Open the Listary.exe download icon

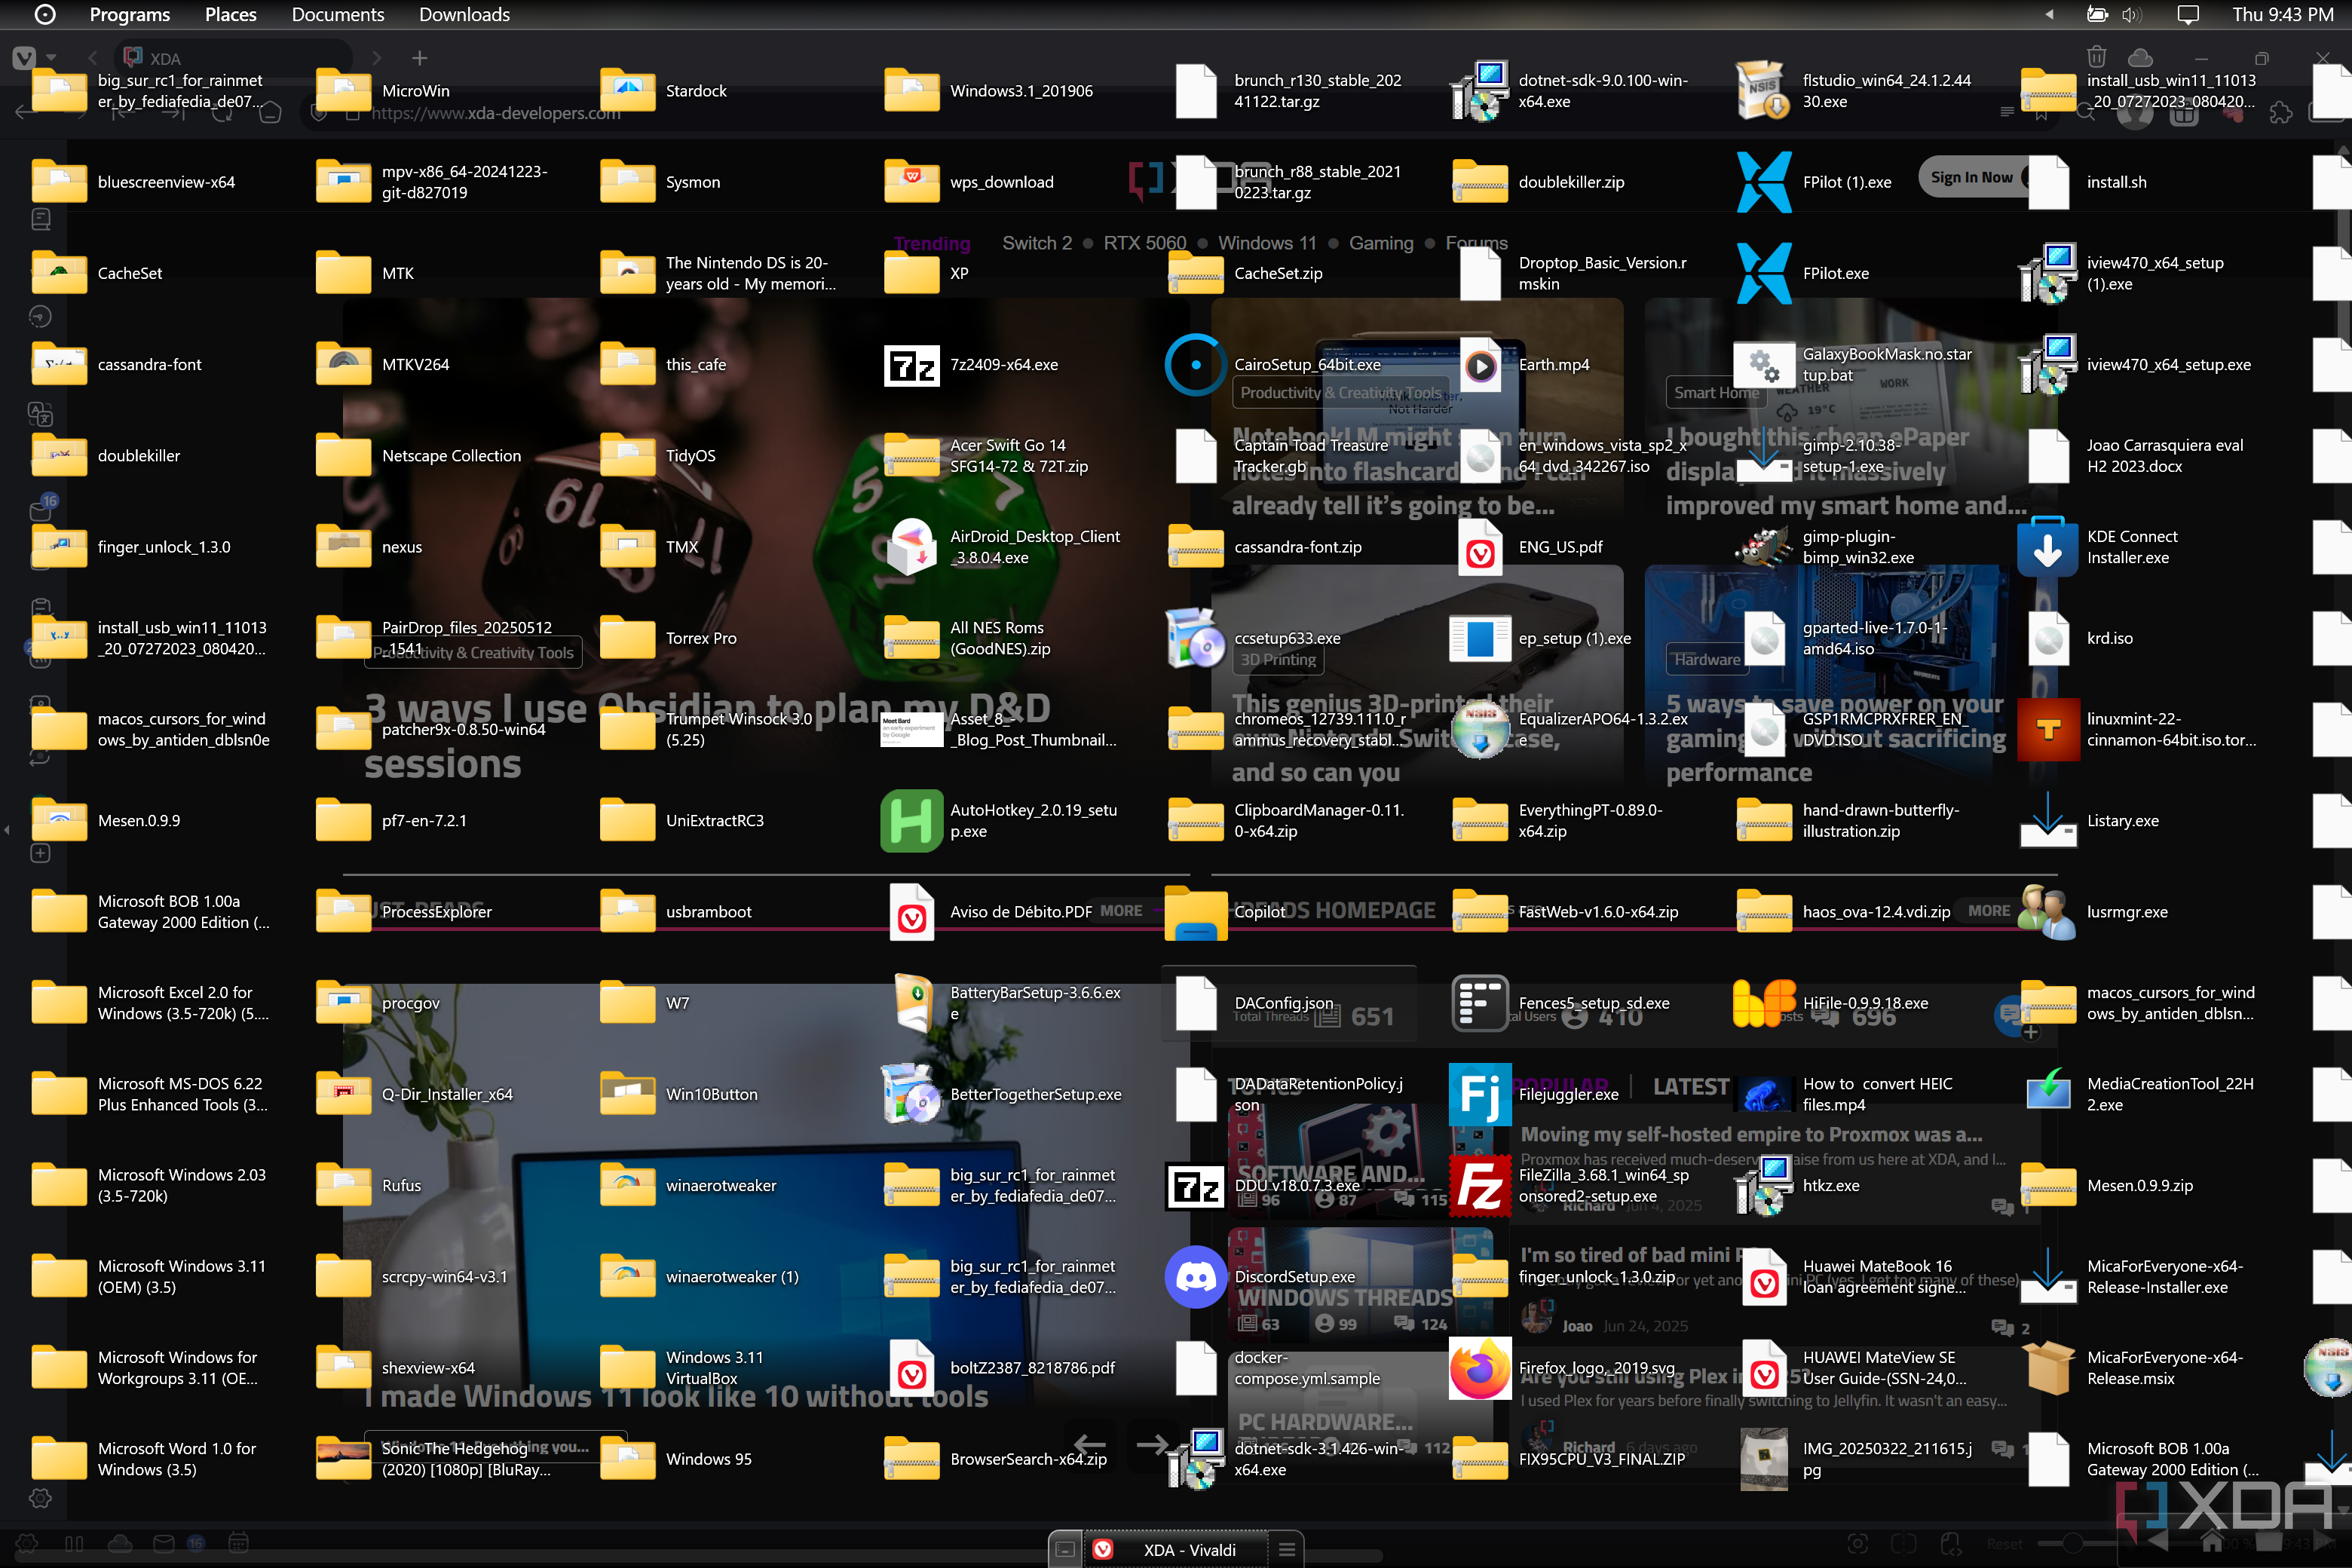tap(2047, 821)
